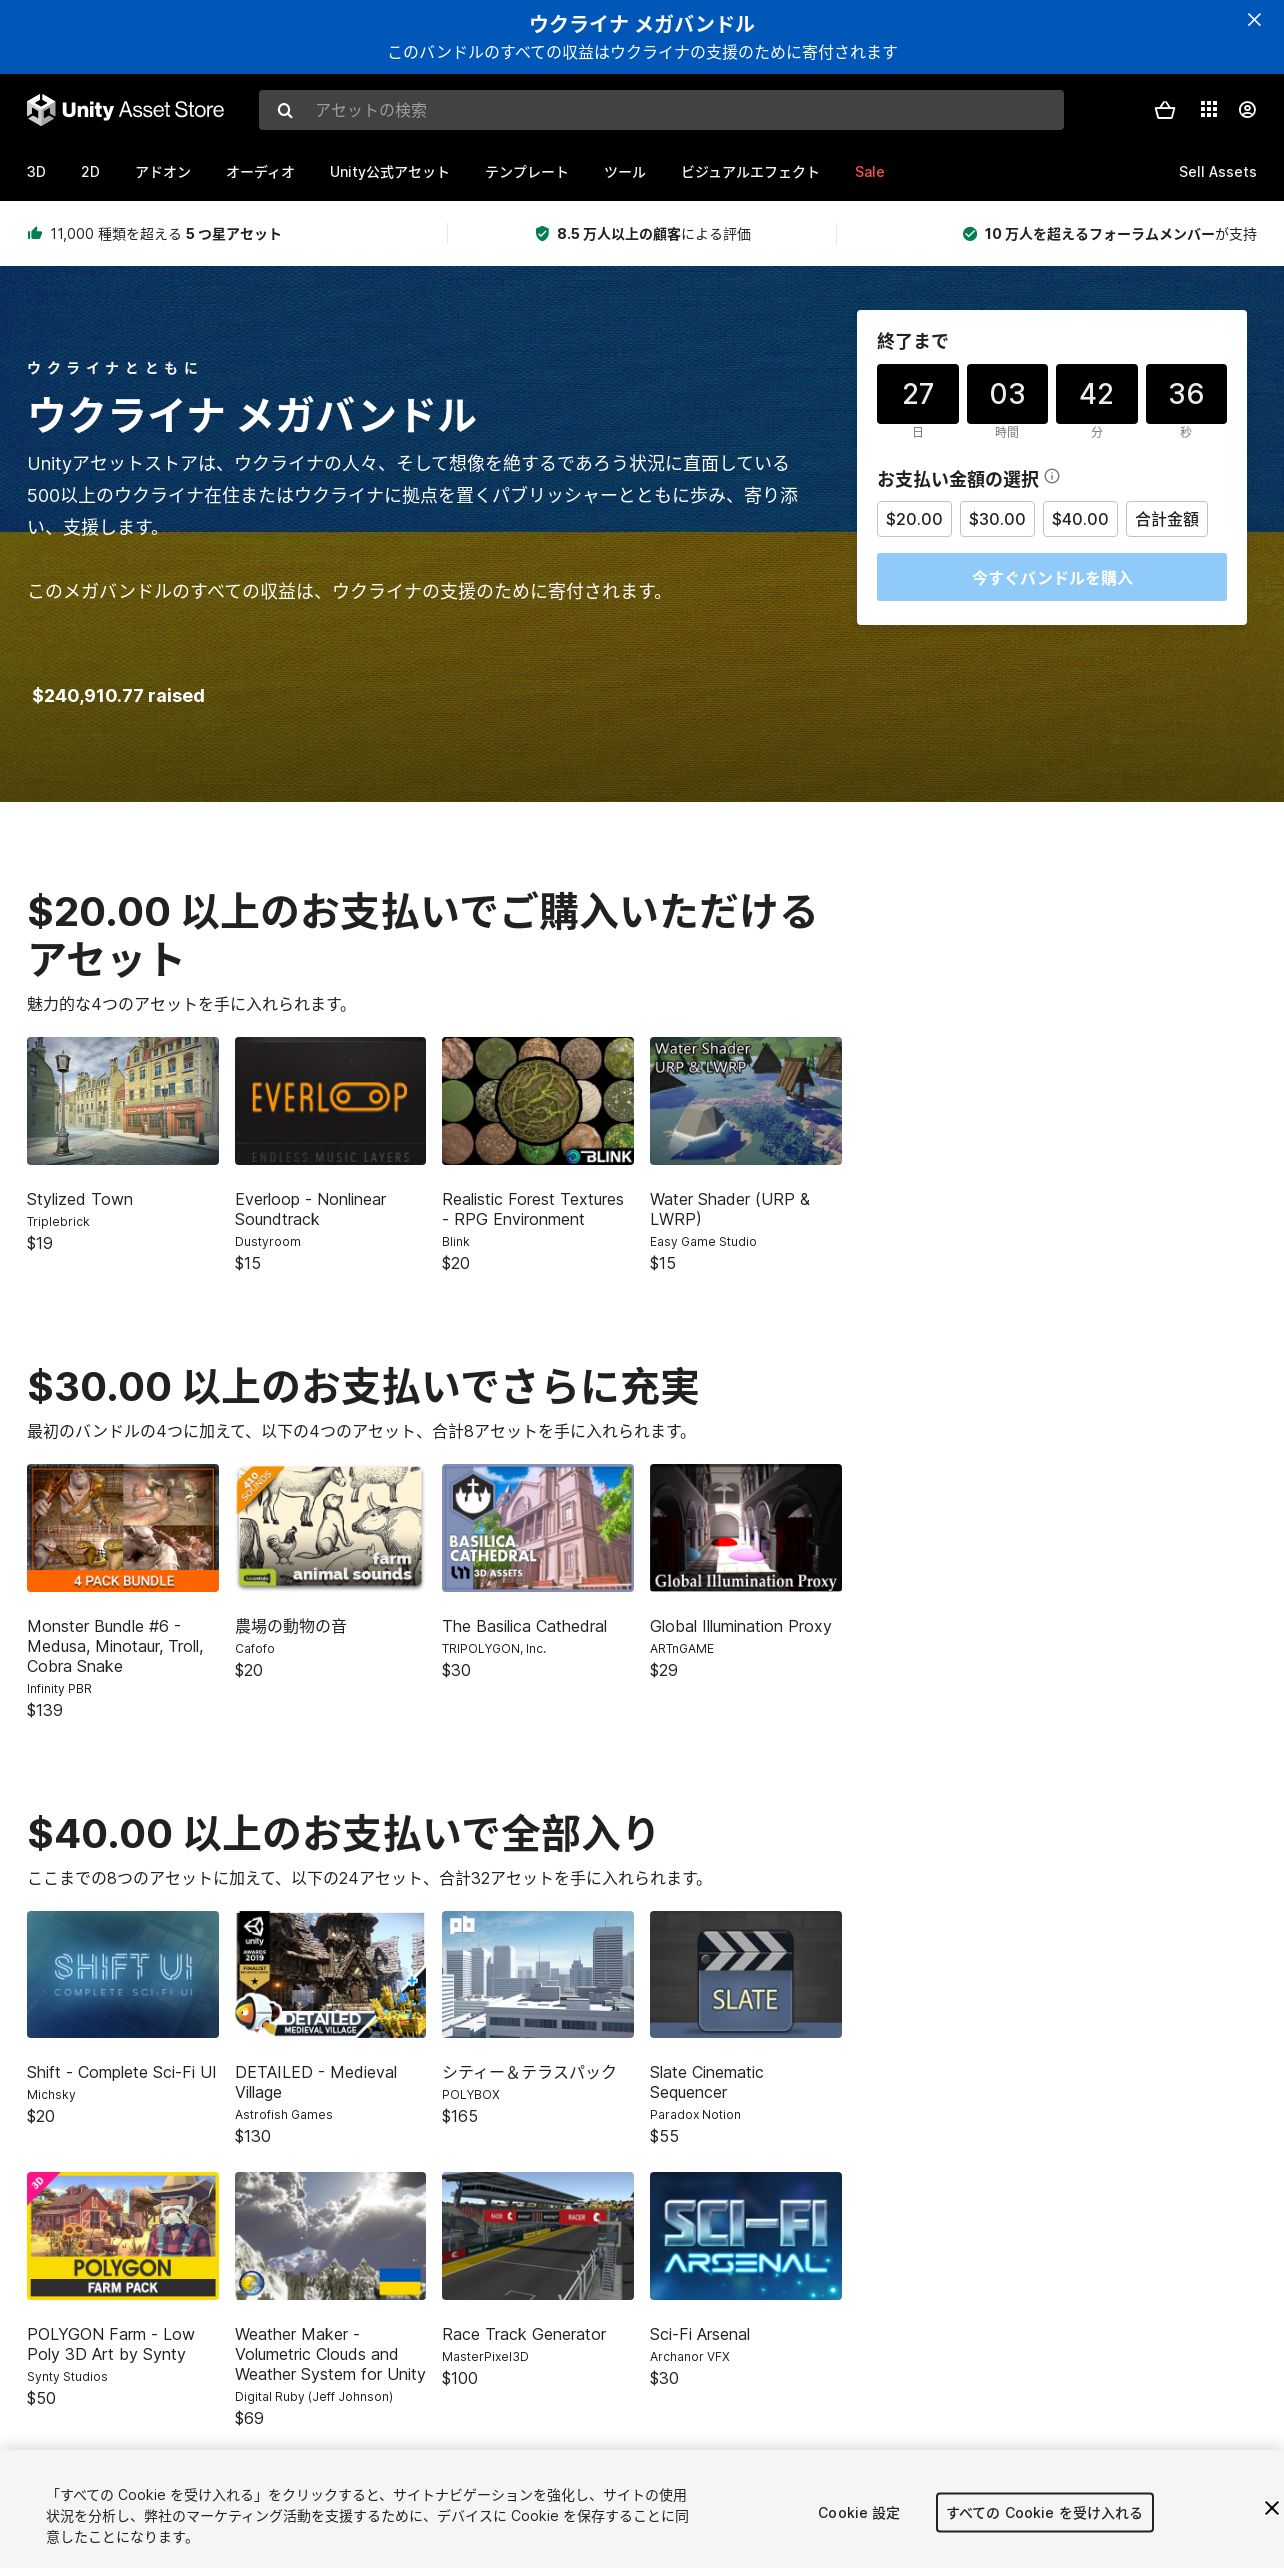Click the Race Track Generator title

[524, 2334]
